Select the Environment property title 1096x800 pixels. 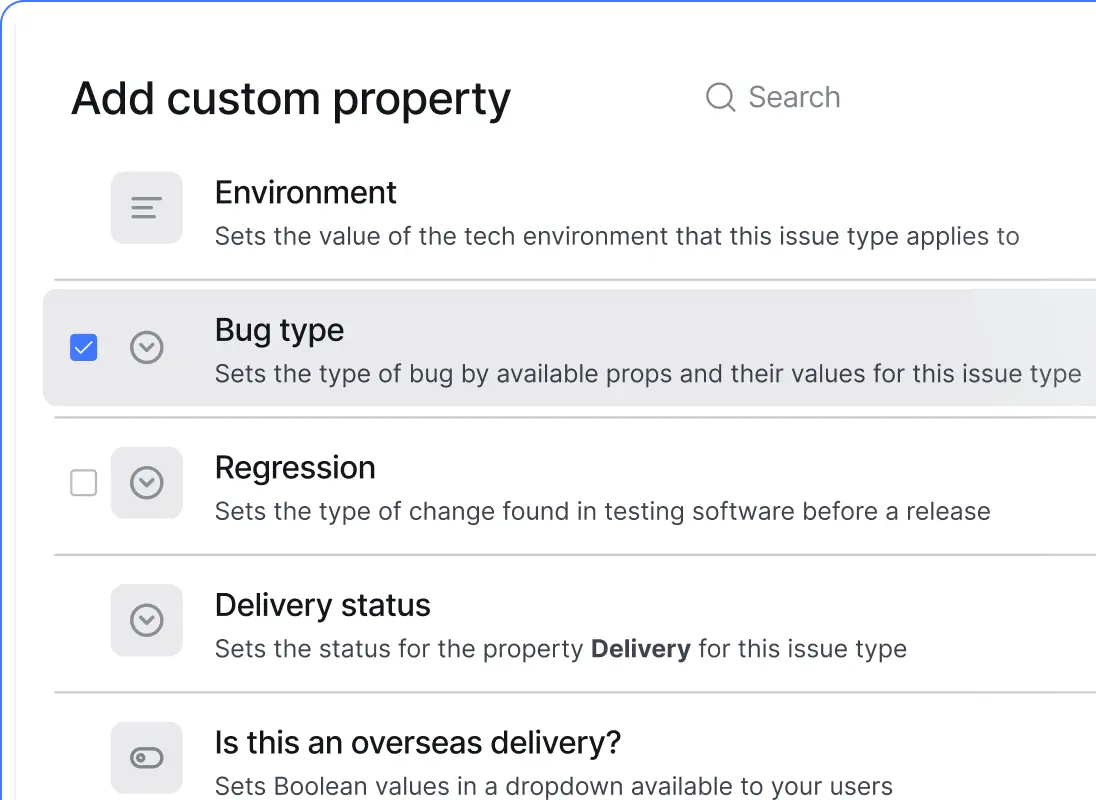tap(306, 192)
